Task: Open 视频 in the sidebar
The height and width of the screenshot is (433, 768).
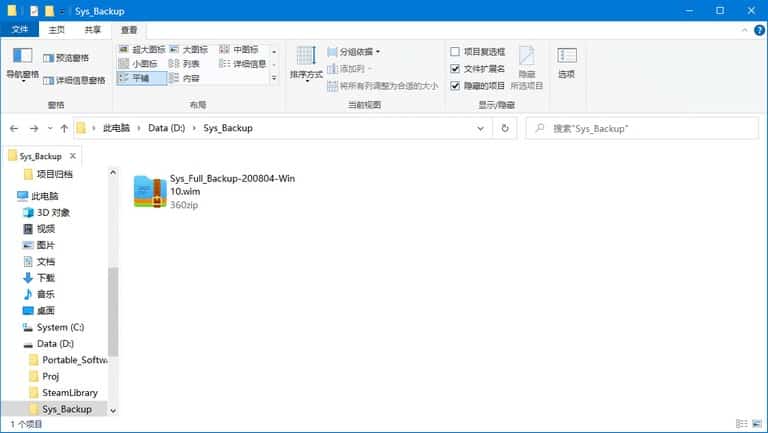Action: coord(40,229)
